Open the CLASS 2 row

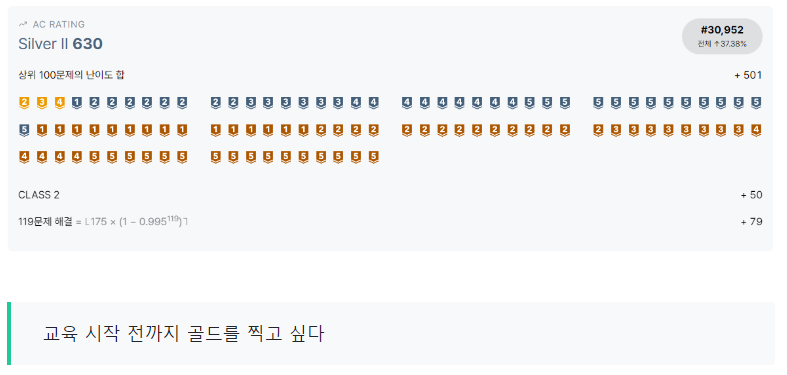click(x=390, y=195)
